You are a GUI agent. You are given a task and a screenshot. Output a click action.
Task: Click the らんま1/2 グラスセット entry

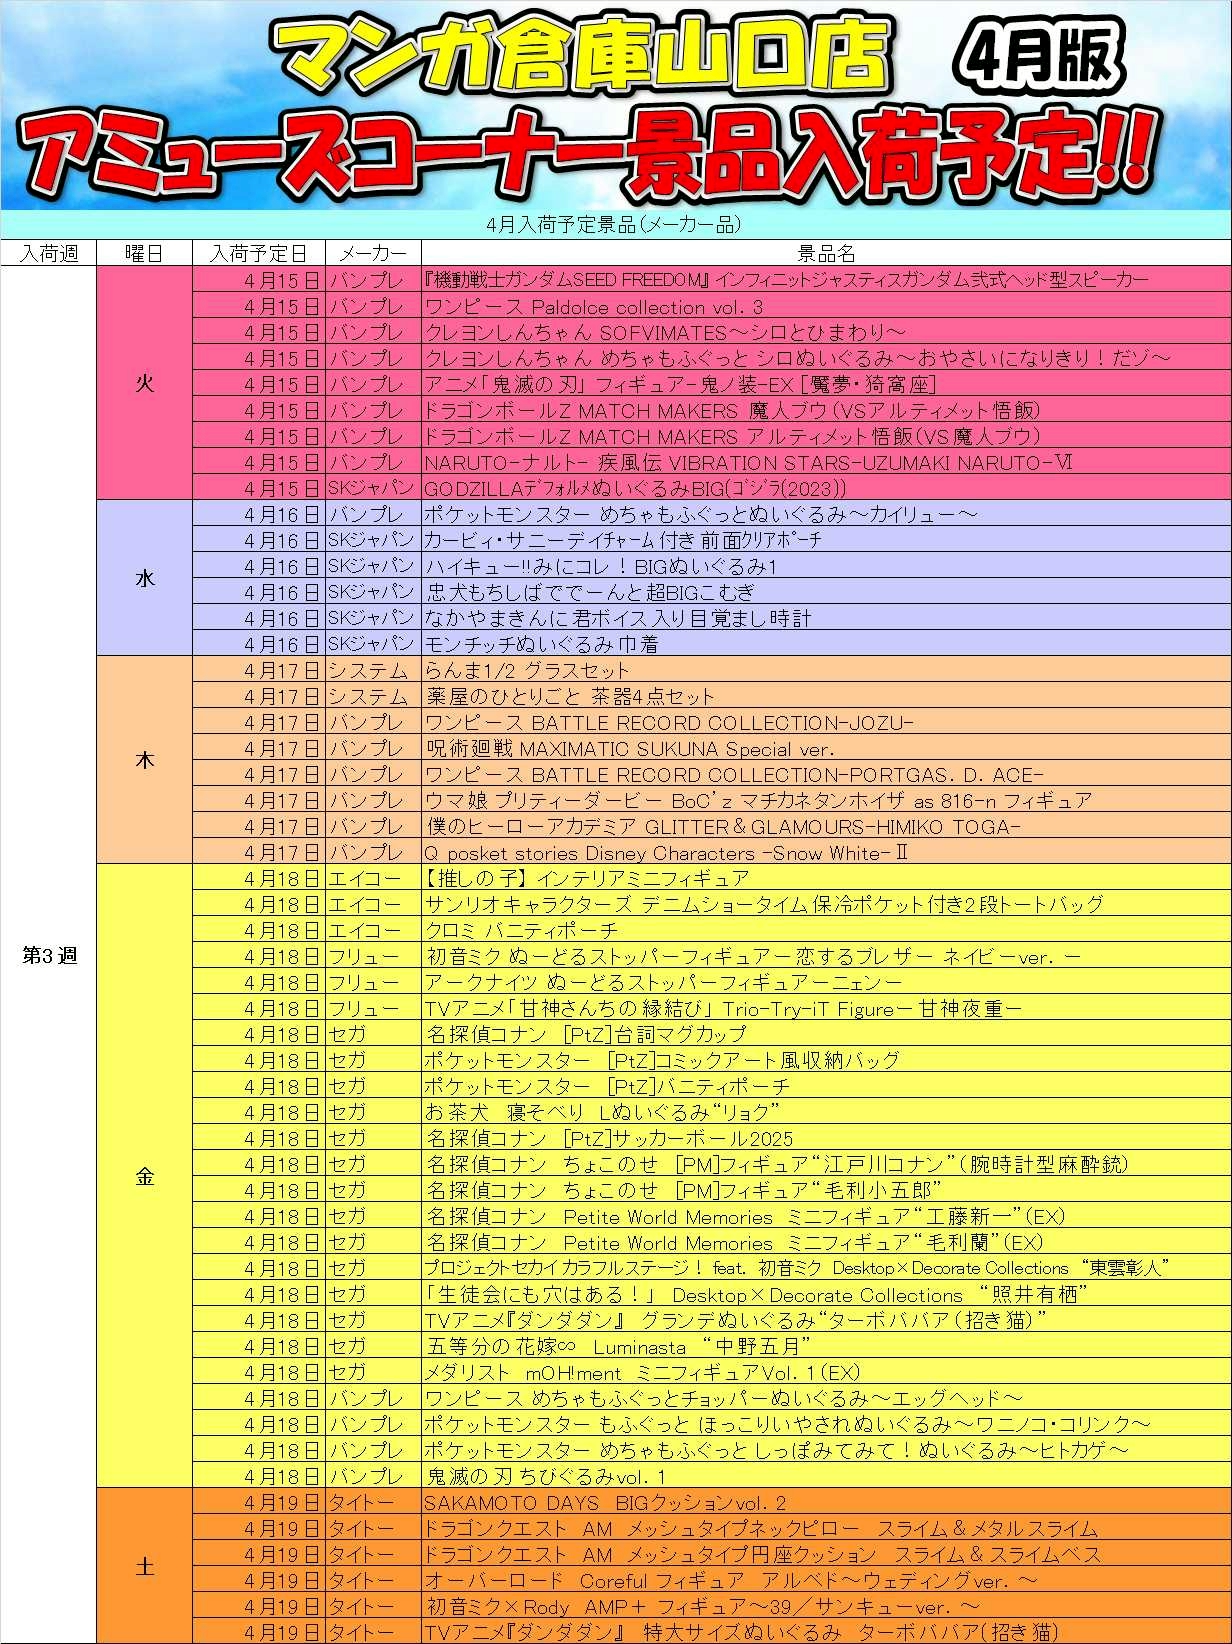click(x=527, y=671)
